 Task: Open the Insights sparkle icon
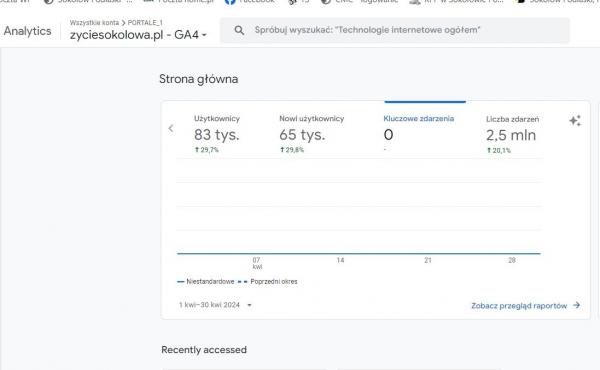click(575, 121)
